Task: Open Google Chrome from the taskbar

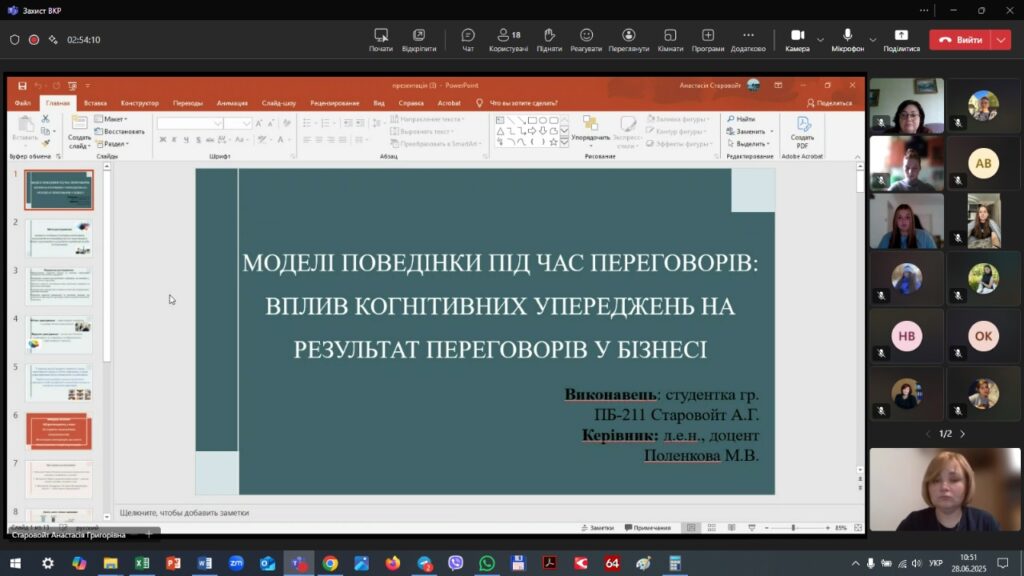Action: point(330,563)
